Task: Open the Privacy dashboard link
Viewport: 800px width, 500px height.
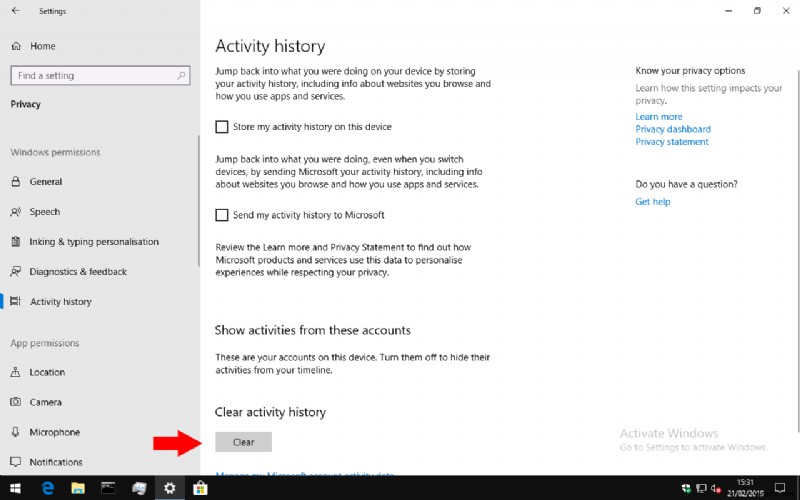Action: [x=673, y=129]
